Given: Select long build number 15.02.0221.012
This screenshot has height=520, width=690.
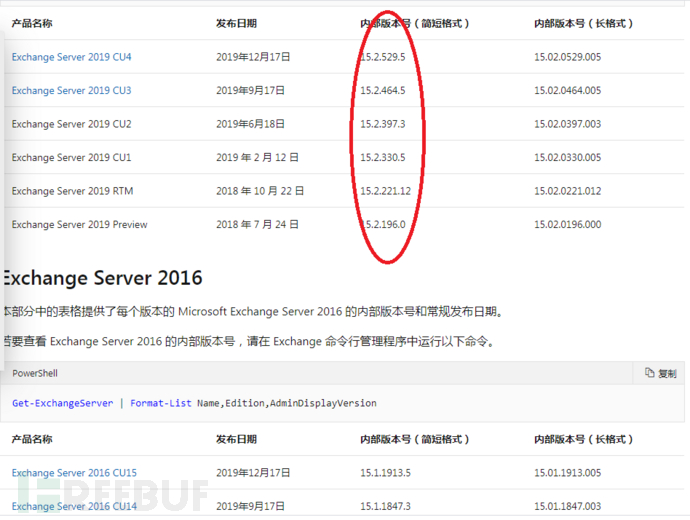Looking at the screenshot, I should pyautogui.click(x=568, y=191).
